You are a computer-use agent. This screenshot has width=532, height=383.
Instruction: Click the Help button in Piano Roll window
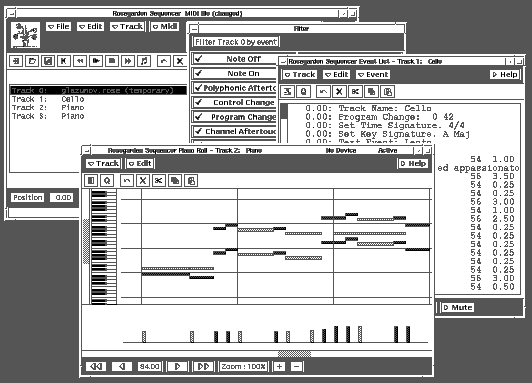[x=413, y=164]
